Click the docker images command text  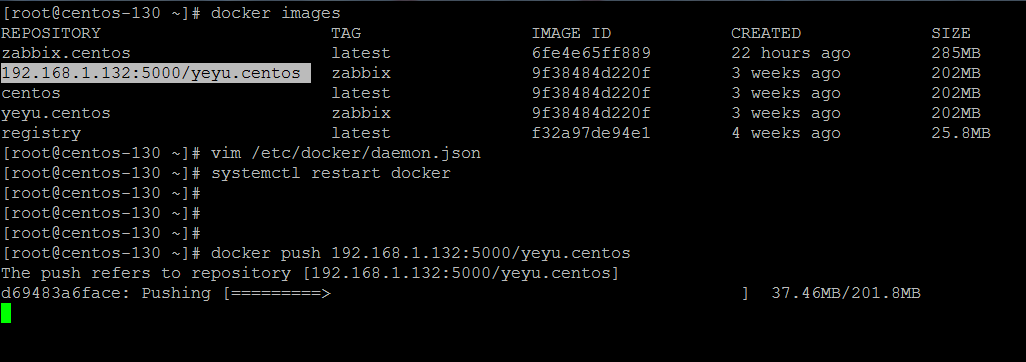275,13
